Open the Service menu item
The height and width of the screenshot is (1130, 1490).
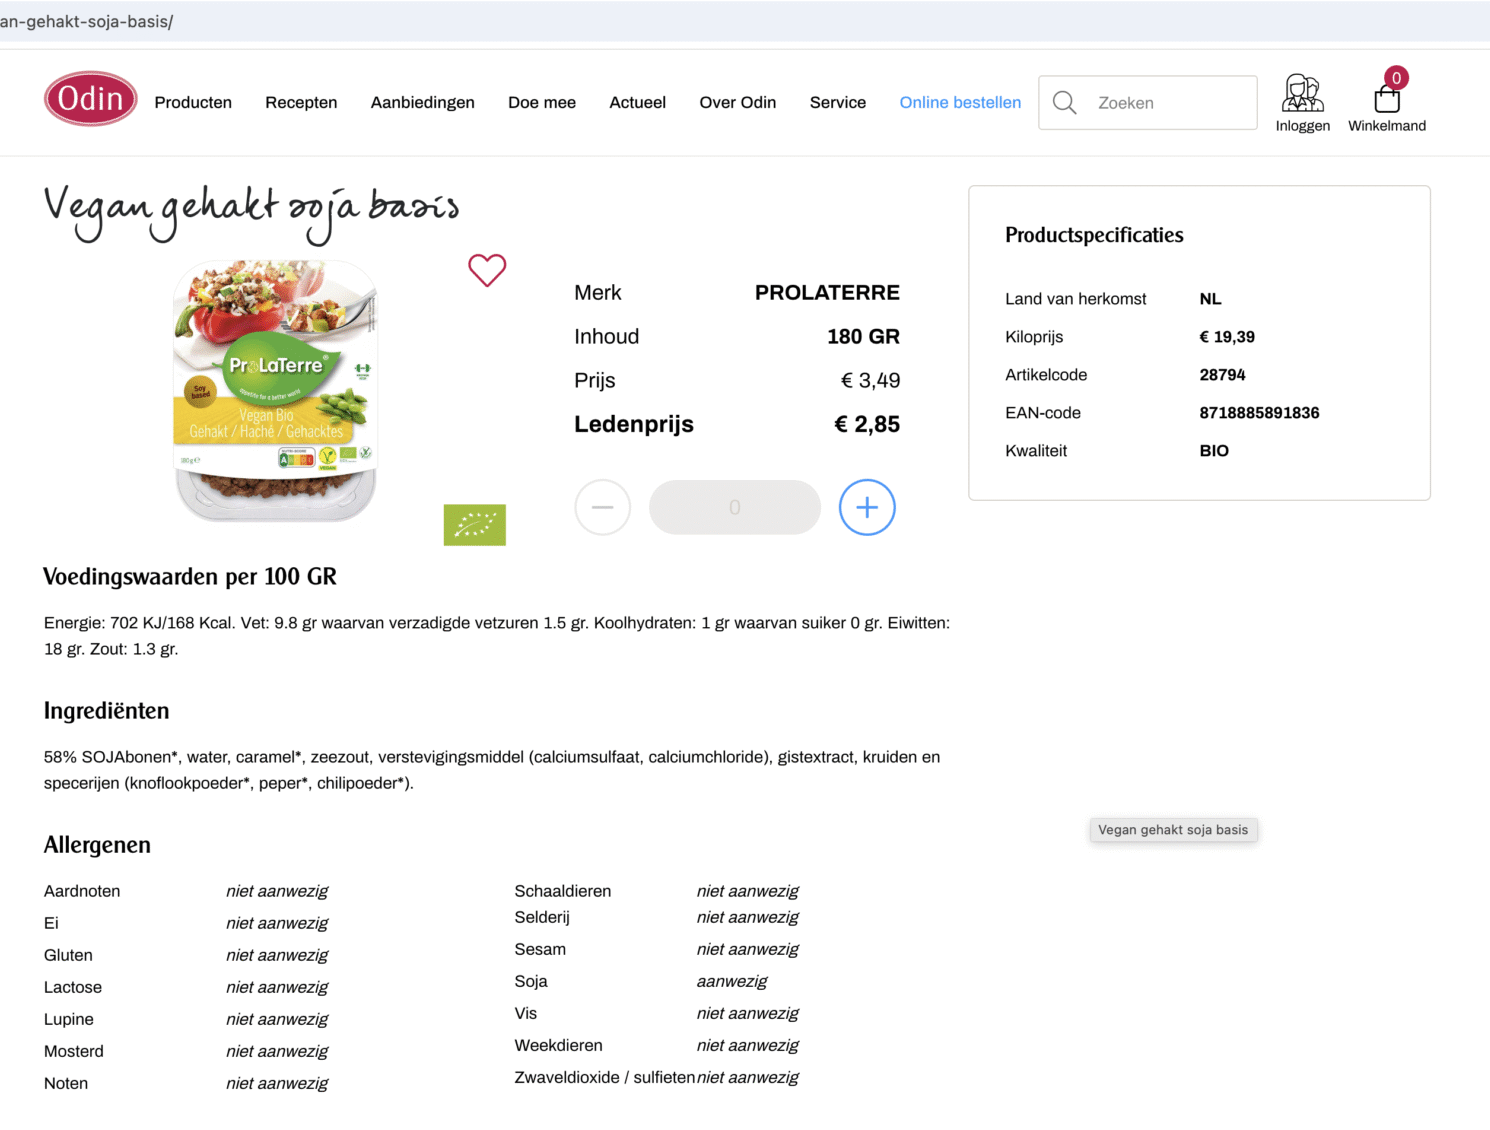[x=838, y=102]
